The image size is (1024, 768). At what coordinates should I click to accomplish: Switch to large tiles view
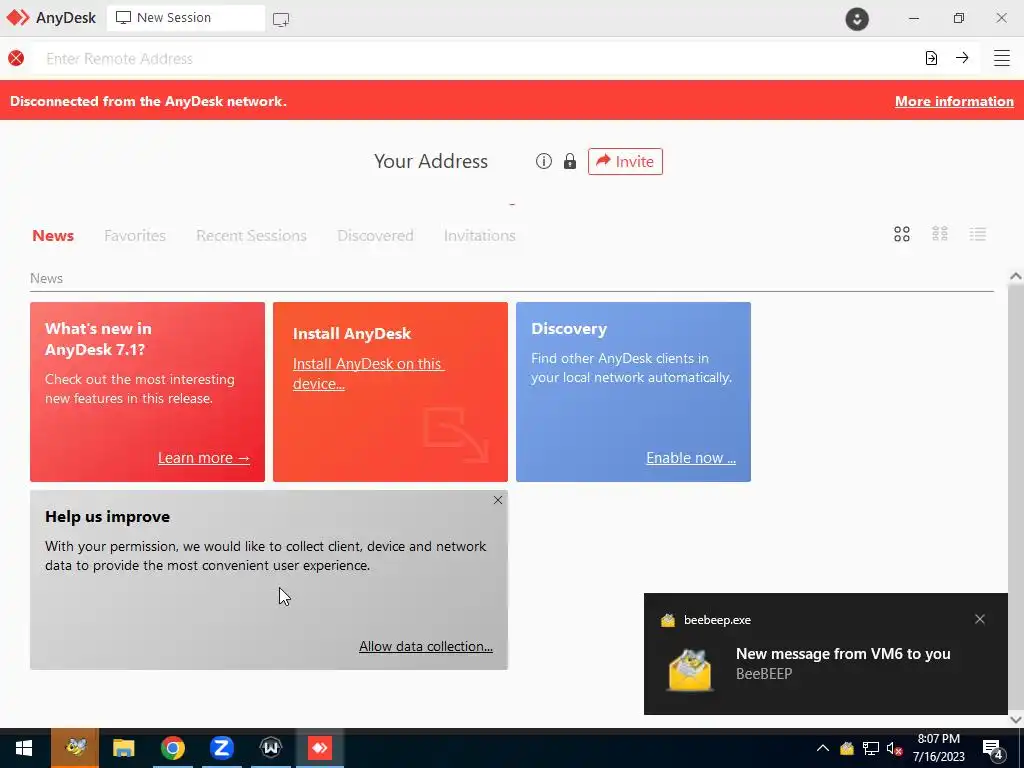point(902,234)
